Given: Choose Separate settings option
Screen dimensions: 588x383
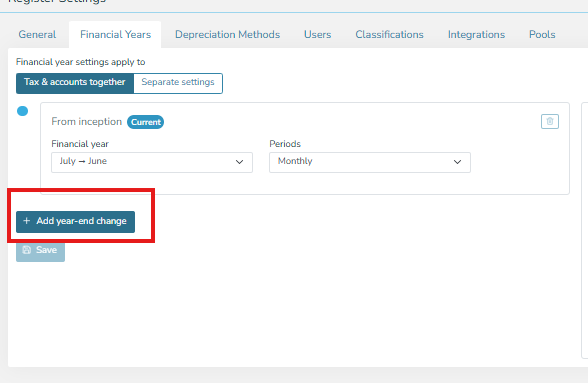Looking at the screenshot, I should point(178,83).
